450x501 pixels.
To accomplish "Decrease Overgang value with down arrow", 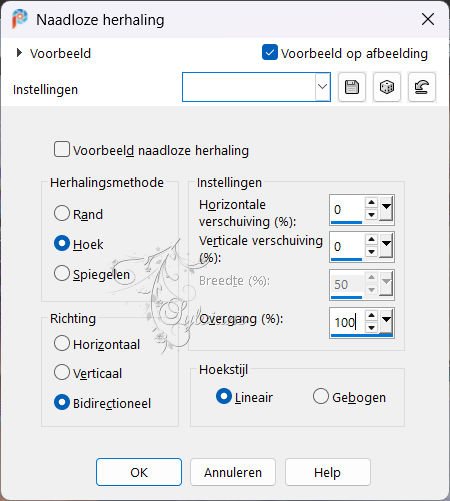I will (371, 327).
